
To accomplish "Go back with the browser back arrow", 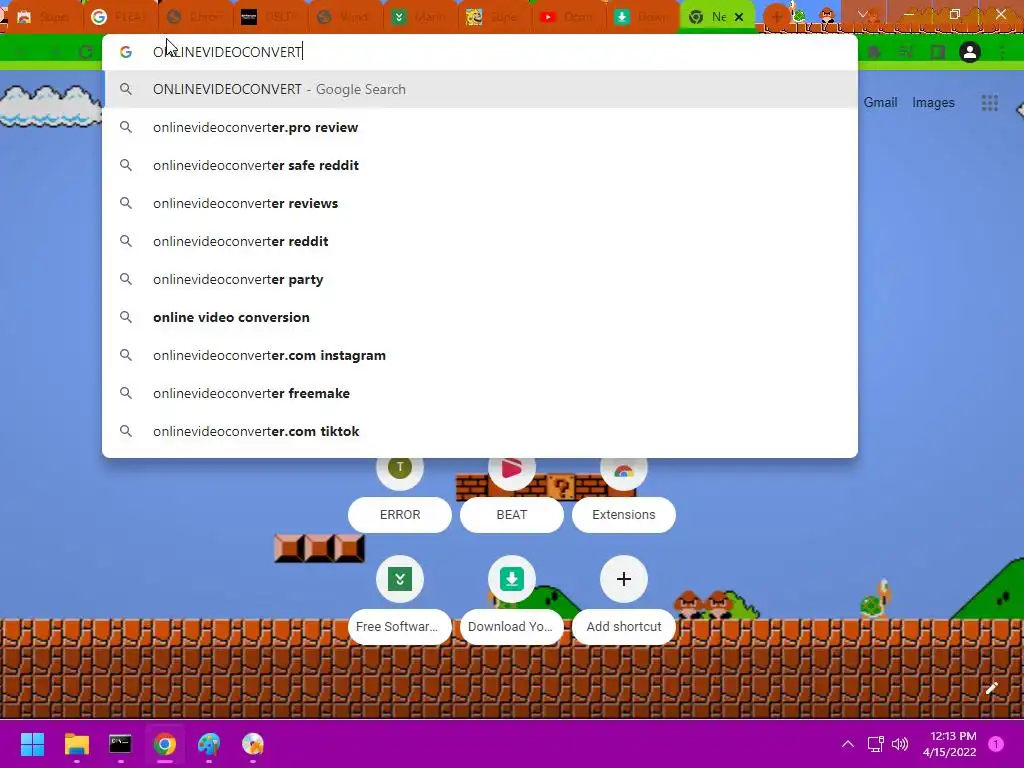I will point(21,52).
